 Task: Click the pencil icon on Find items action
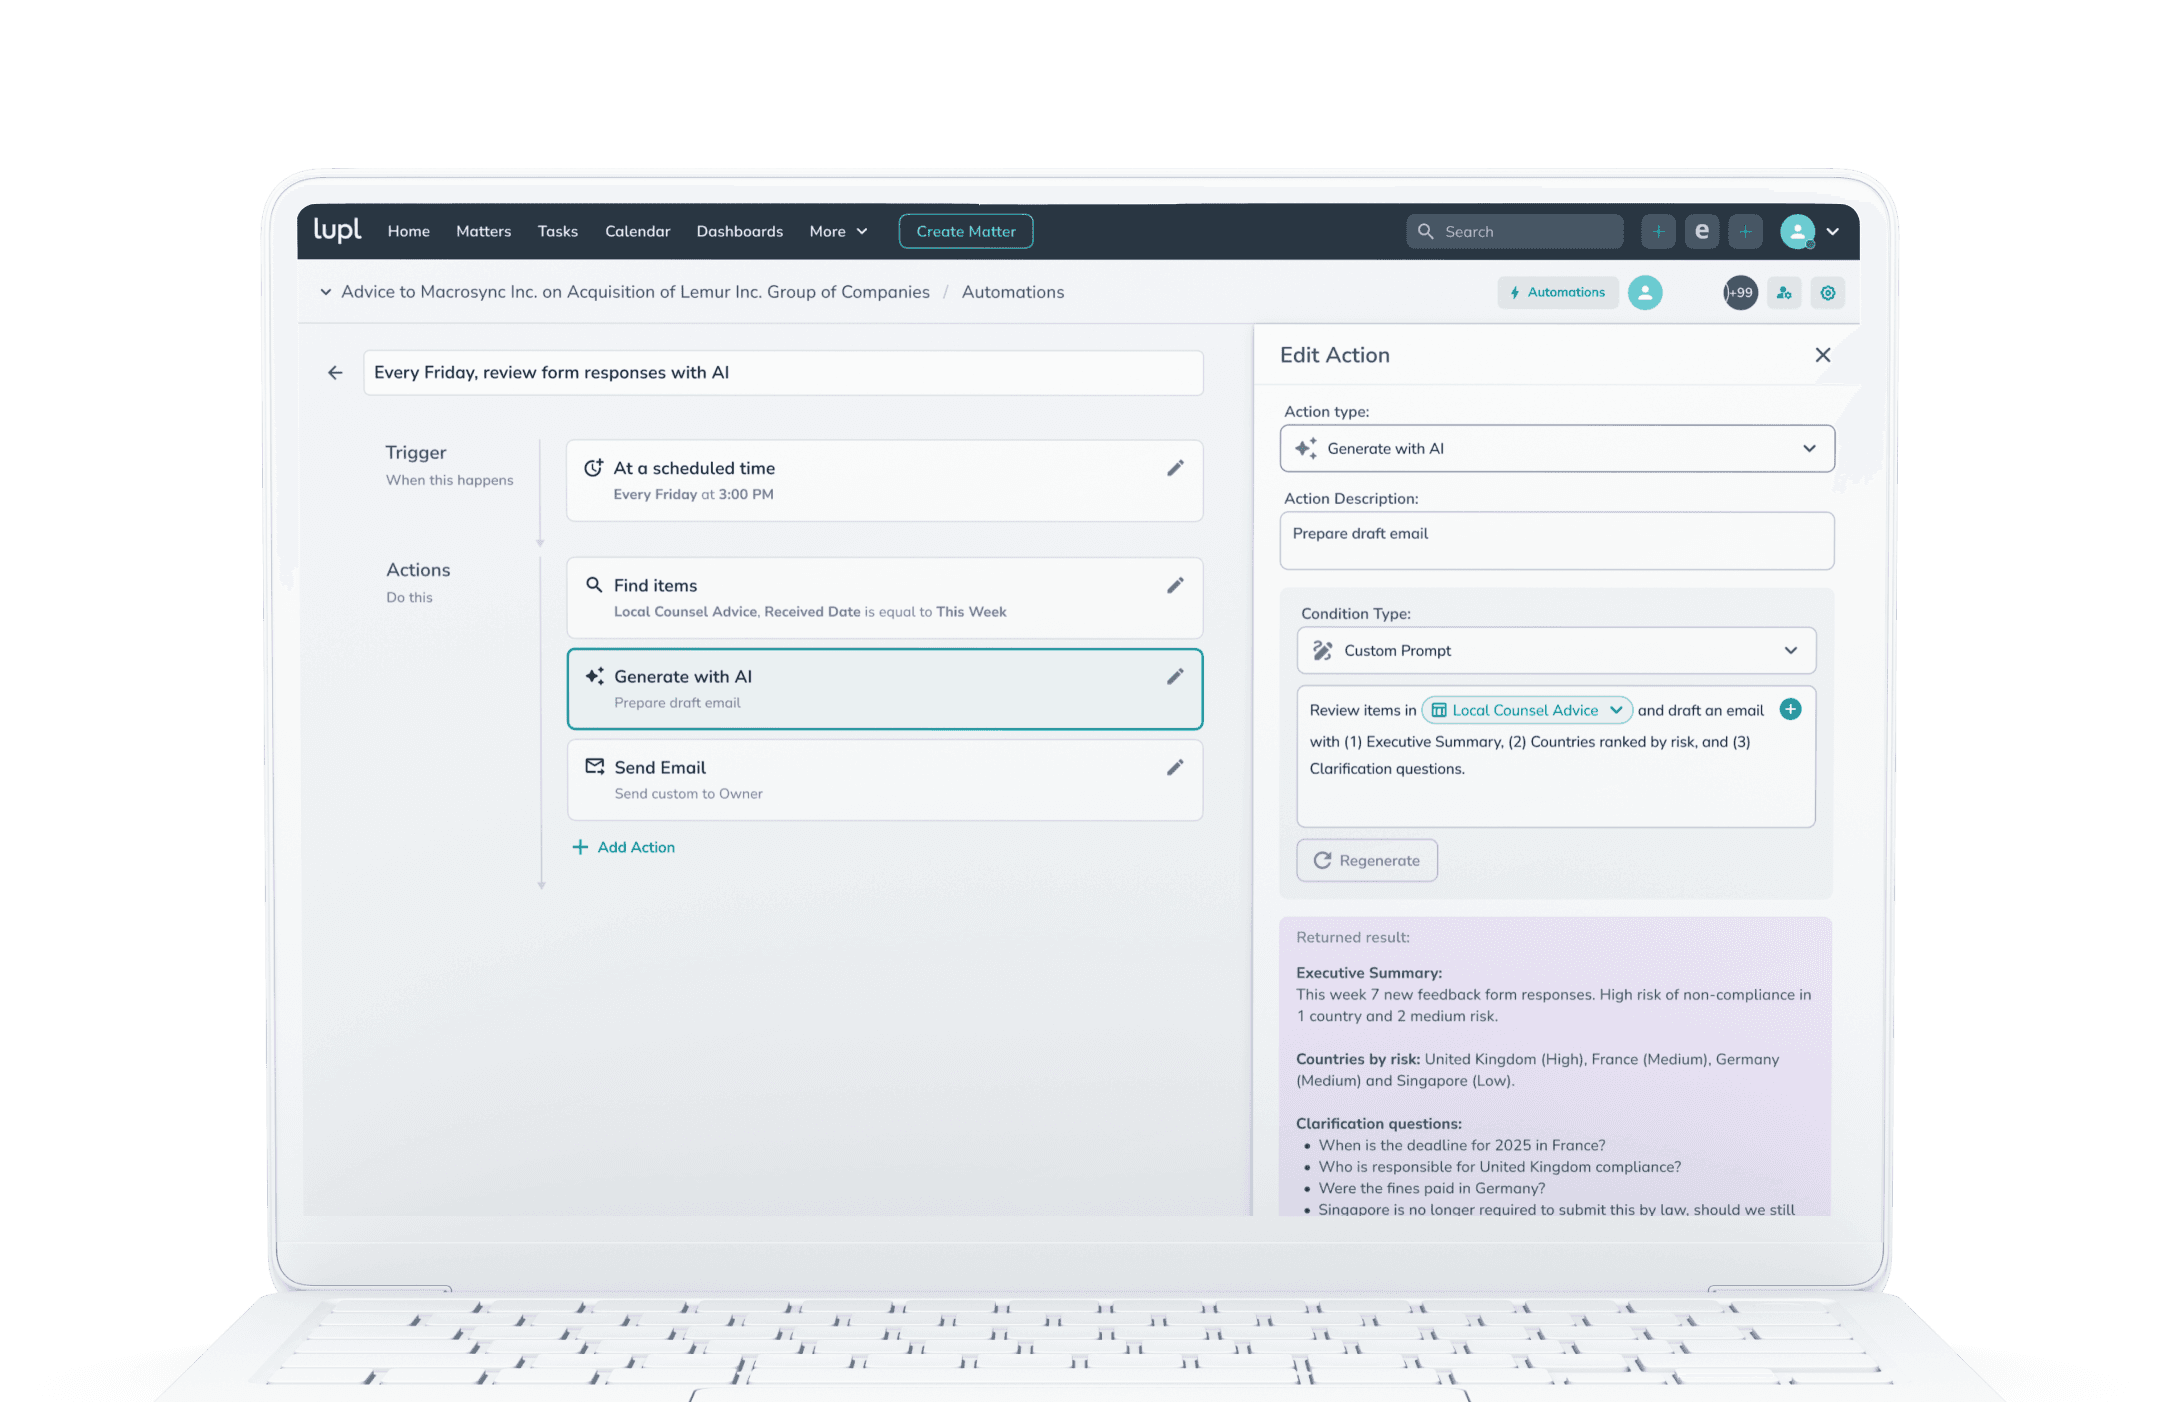(x=1175, y=585)
